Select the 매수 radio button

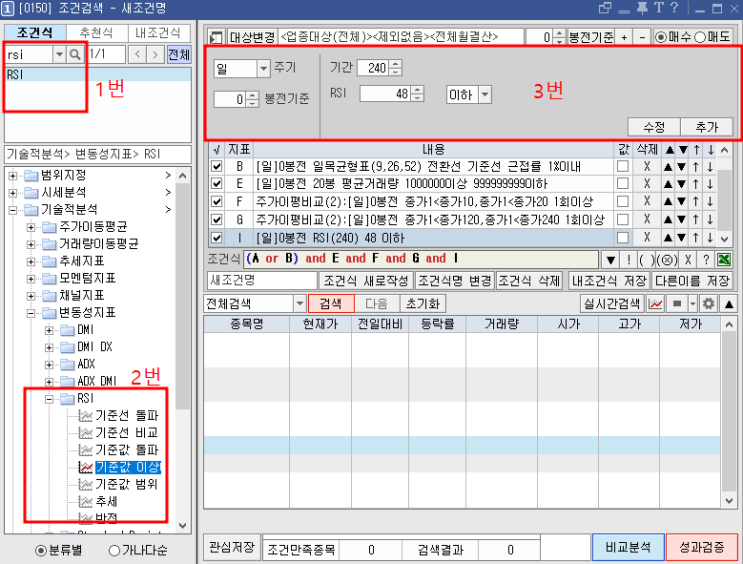(x=661, y=37)
